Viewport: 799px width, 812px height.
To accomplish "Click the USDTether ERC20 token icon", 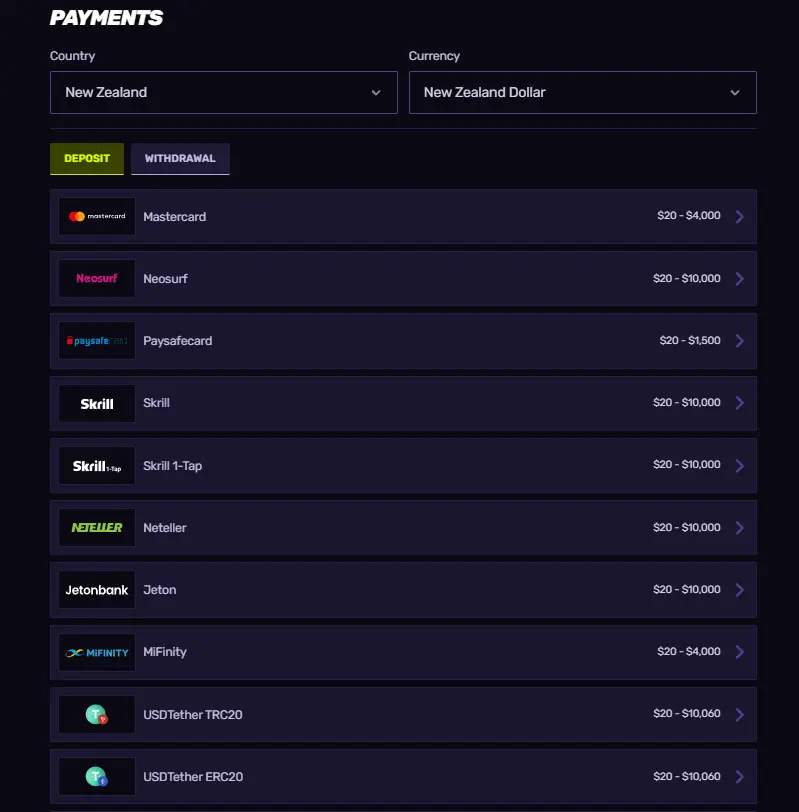I will coord(96,776).
